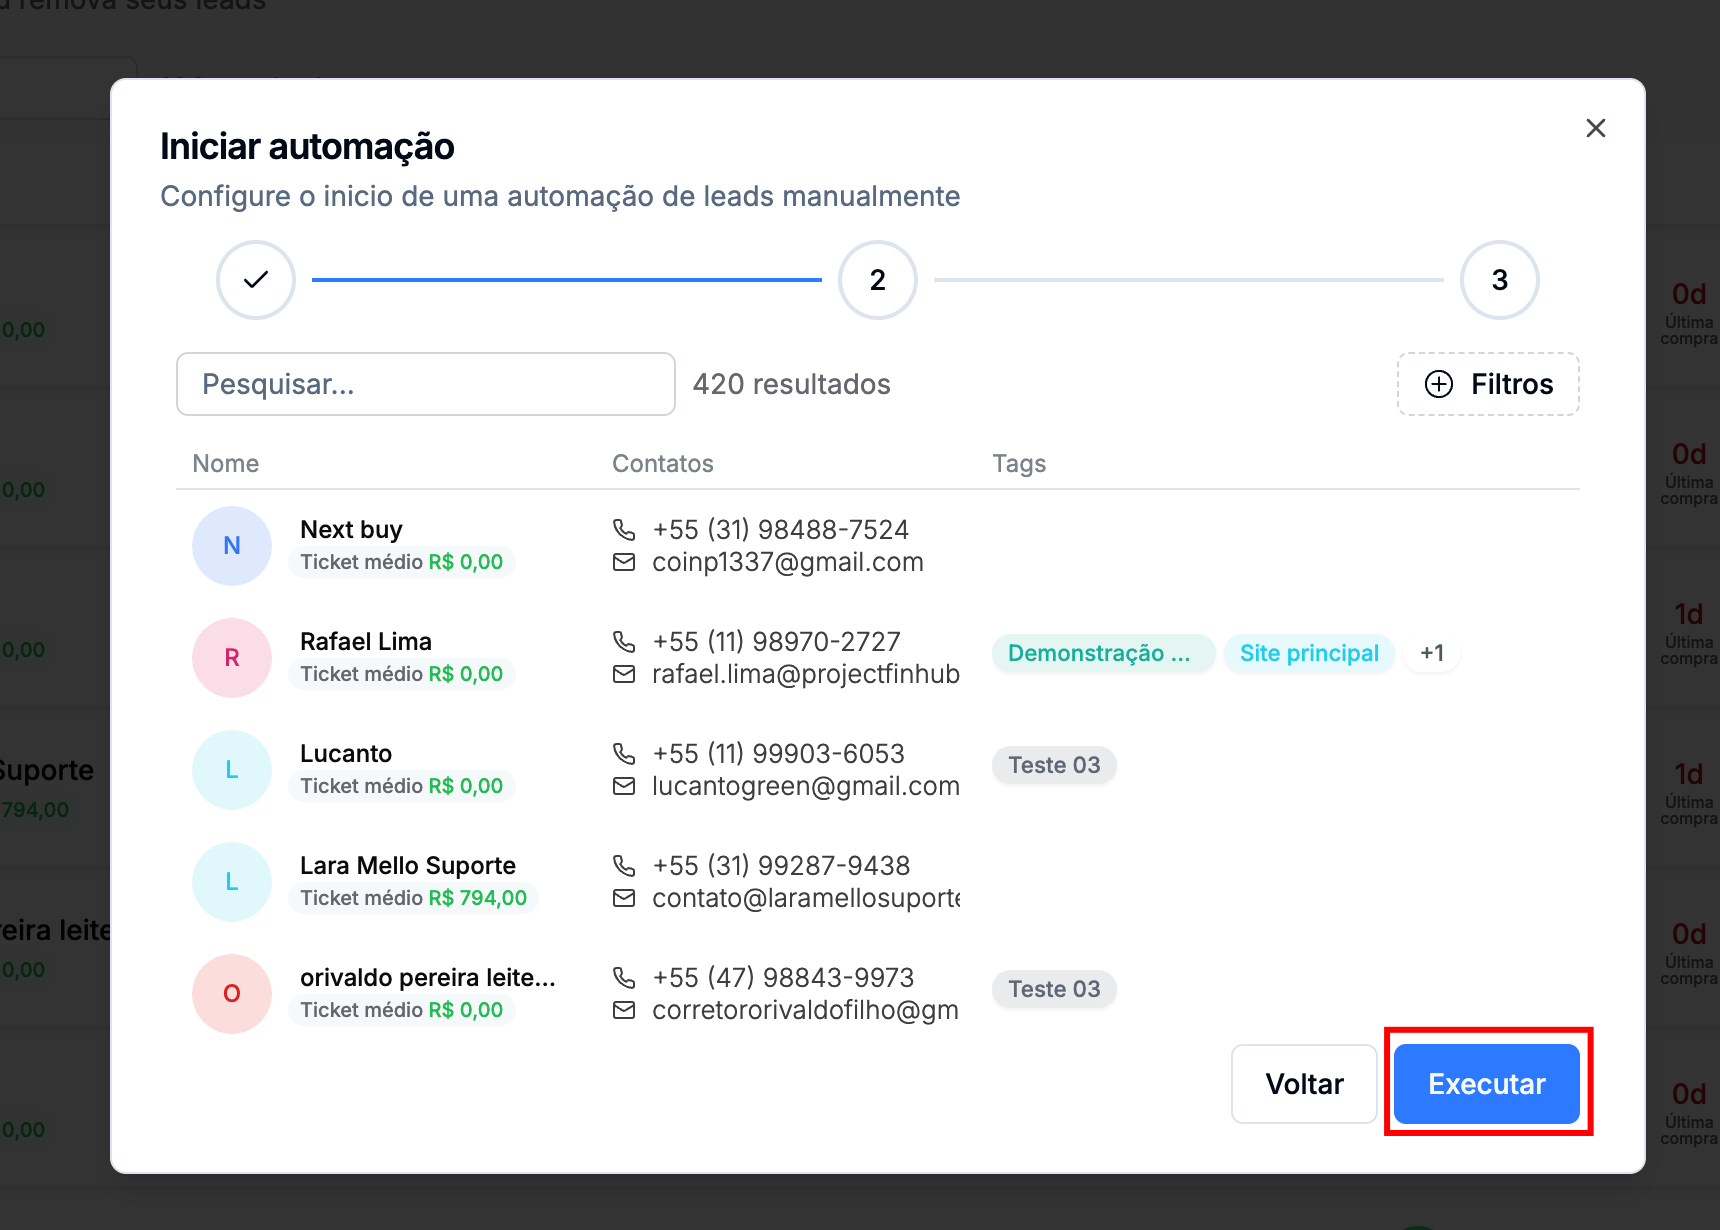Viewport: 1720px width, 1230px height.
Task: Click the Iniciar automação dialog title
Action: pyautogui.click(x=308, y=147)
